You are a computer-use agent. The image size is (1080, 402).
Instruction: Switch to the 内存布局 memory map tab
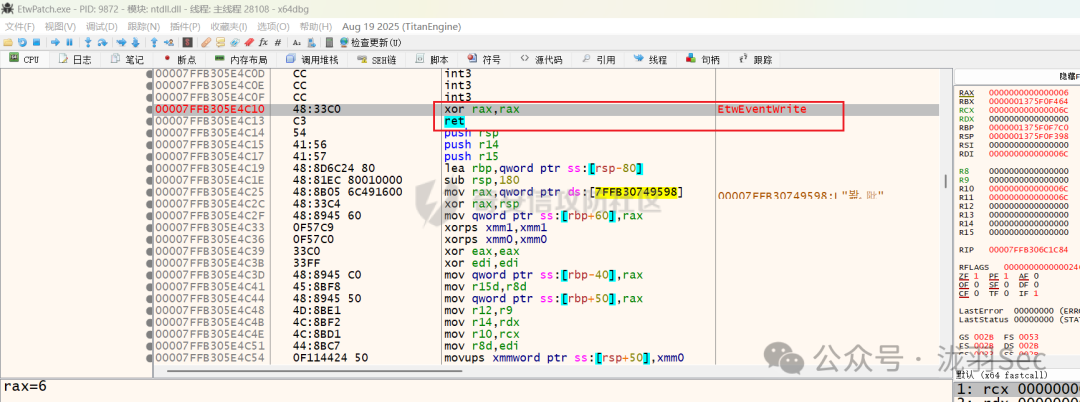tap(240, 60)
